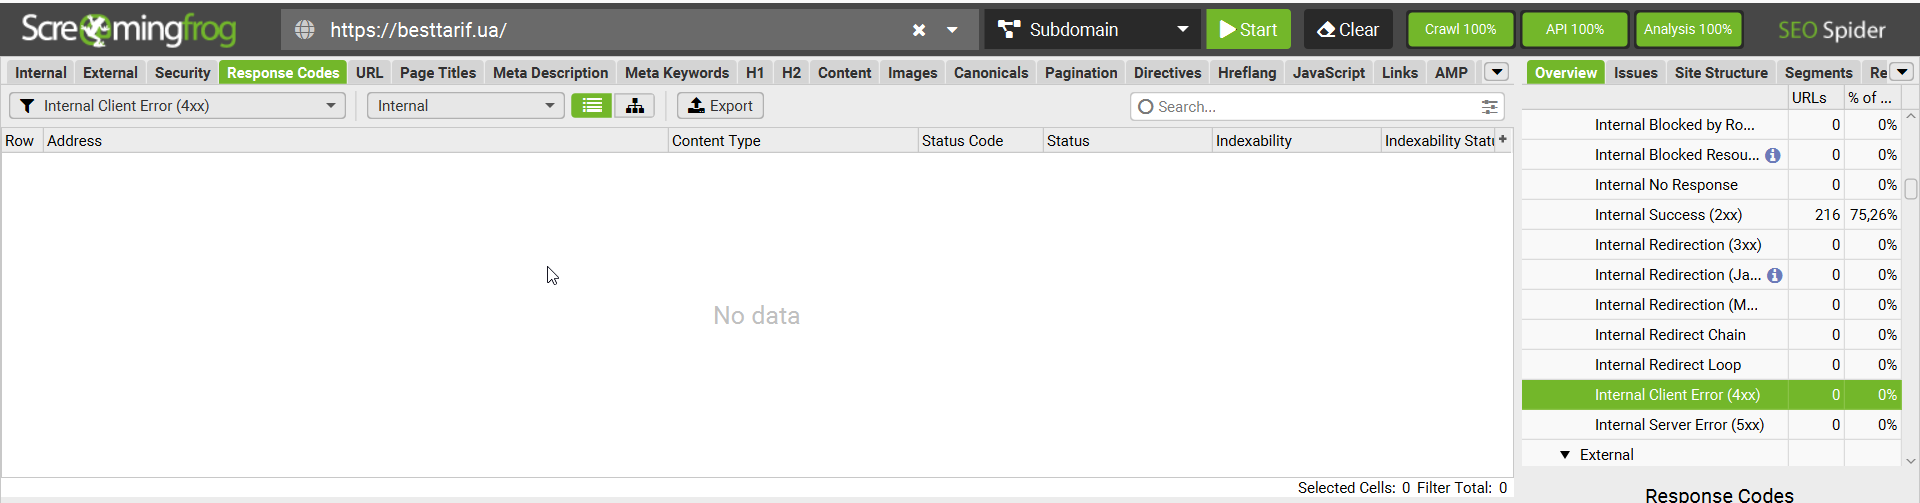Show more right panel tabs dropdown
The width and height of the screenshot is (1920, 503).
[1902, 72]
